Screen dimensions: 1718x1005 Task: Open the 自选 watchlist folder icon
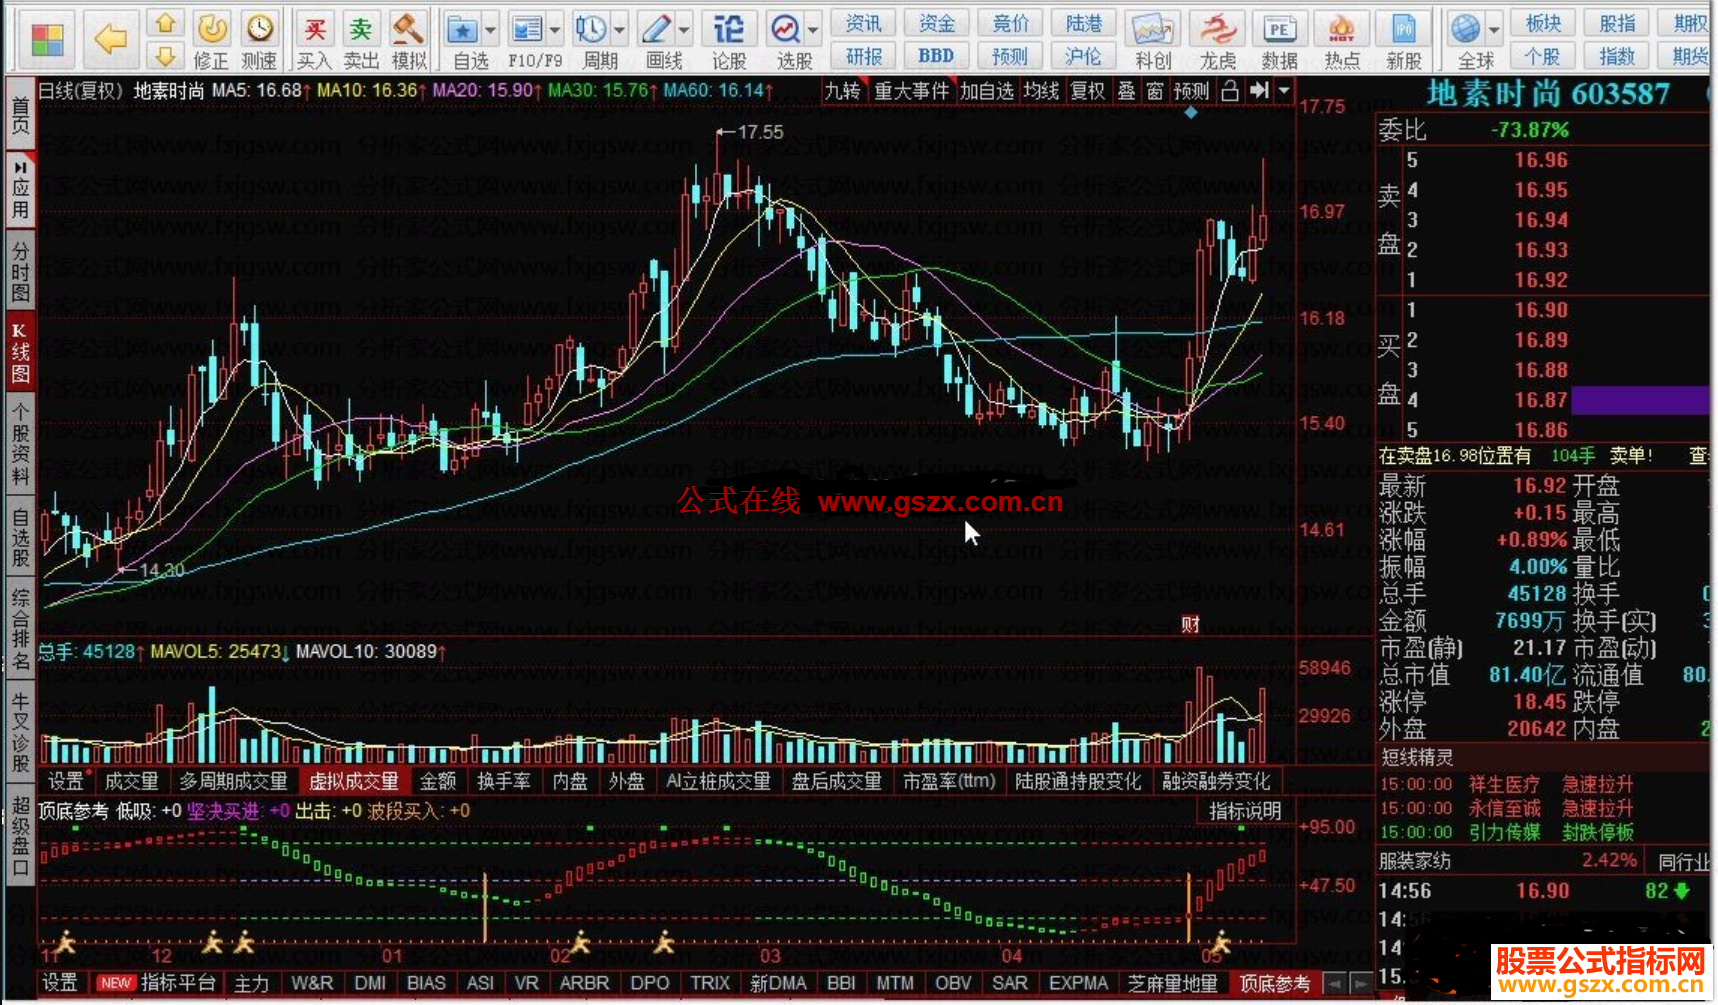coord(462,39)
